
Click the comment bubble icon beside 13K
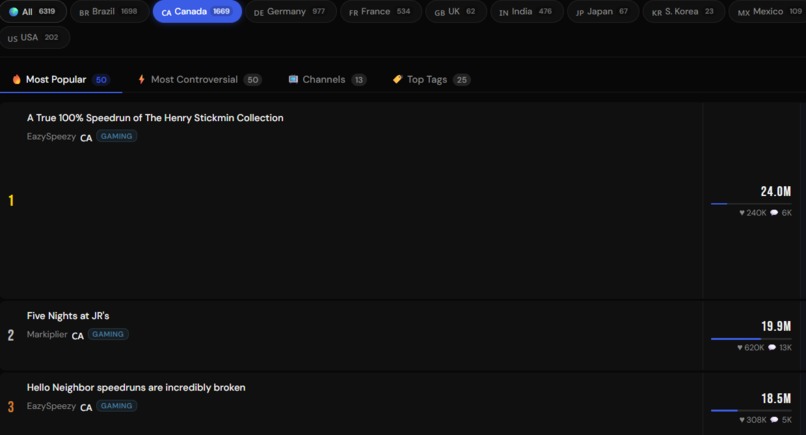click(x=772, y=348)
